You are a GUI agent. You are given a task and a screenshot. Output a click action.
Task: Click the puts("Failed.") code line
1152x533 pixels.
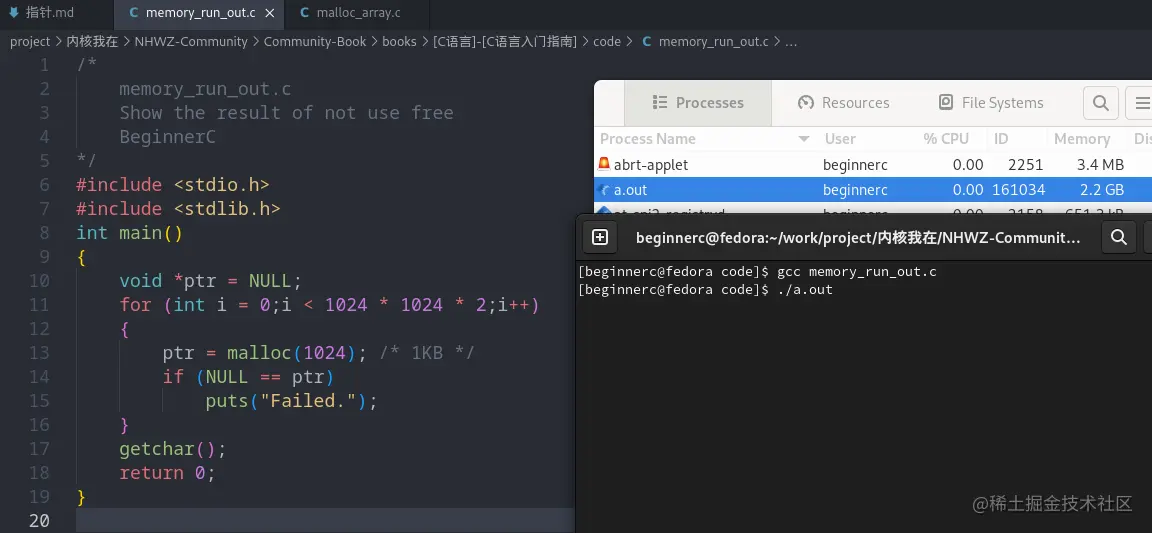[291, 401]
